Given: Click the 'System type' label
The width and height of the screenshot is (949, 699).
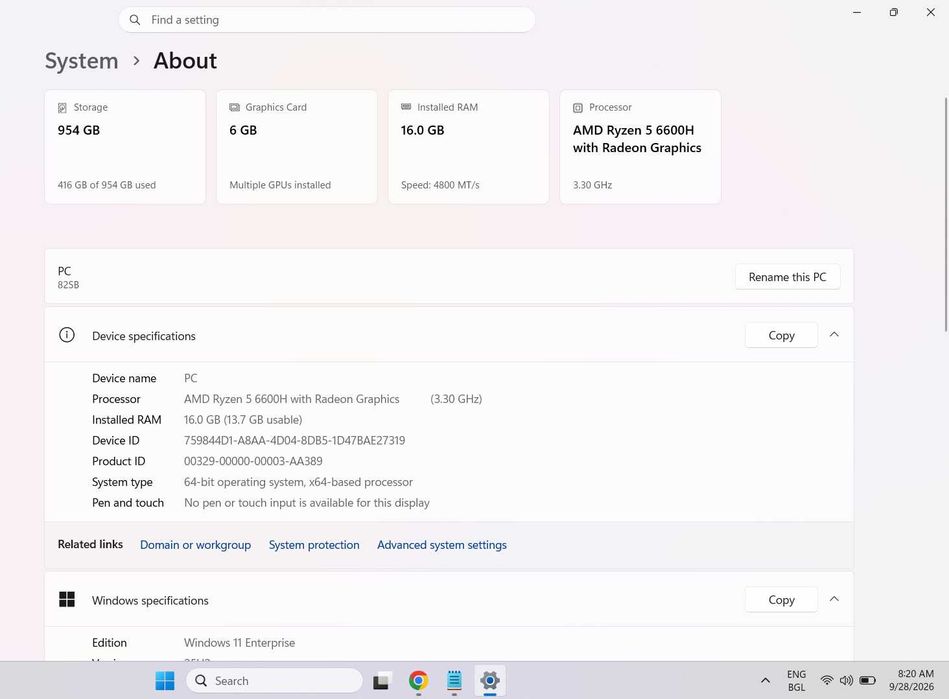Looking at the screenshot, I should [x=122, y=482].
